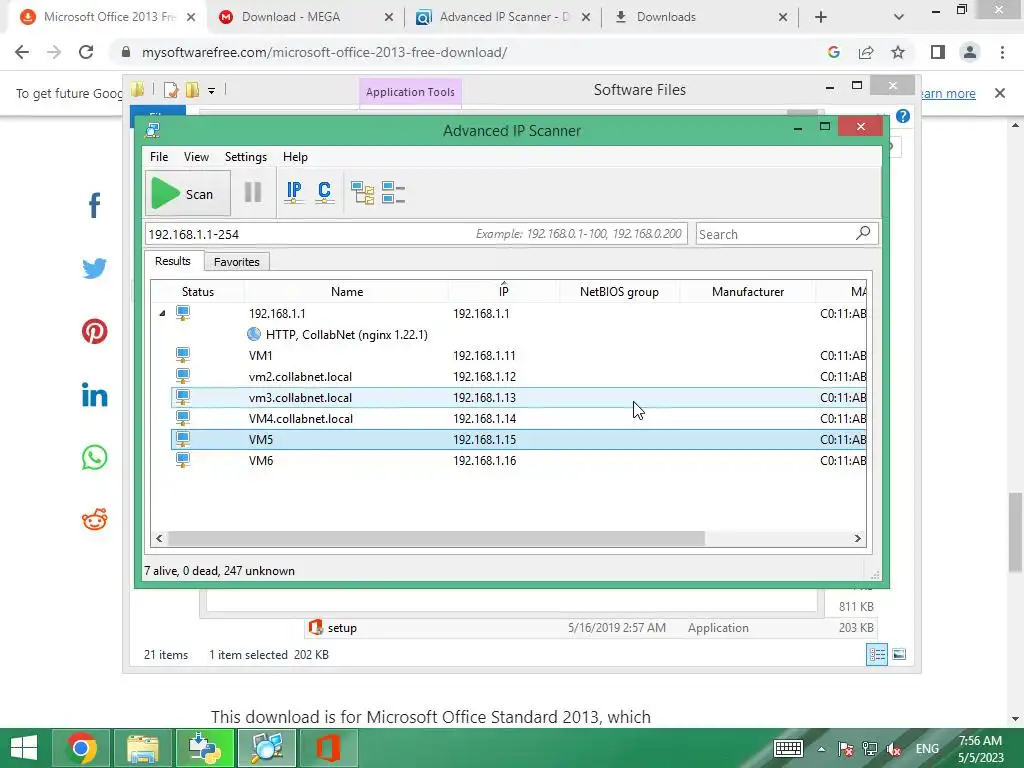Viewport: 1024px width, 768px height.
Task: Reload the current page
Action: [86, 52]
